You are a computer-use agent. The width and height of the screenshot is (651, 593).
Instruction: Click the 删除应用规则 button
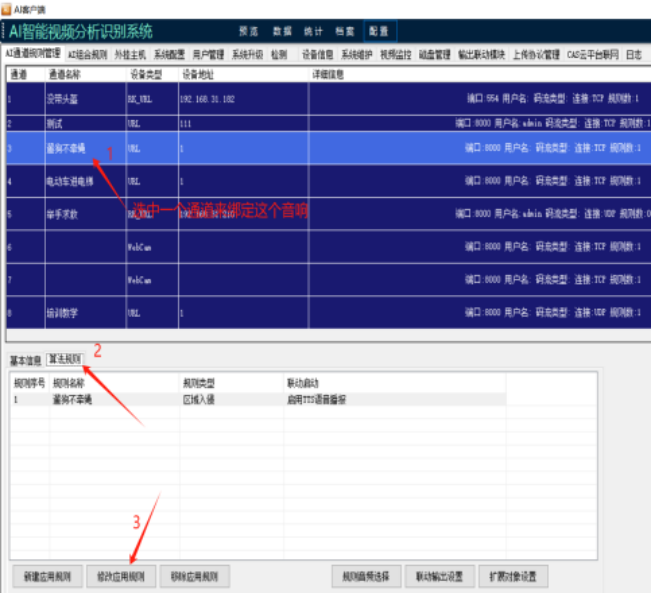(194, 576)
